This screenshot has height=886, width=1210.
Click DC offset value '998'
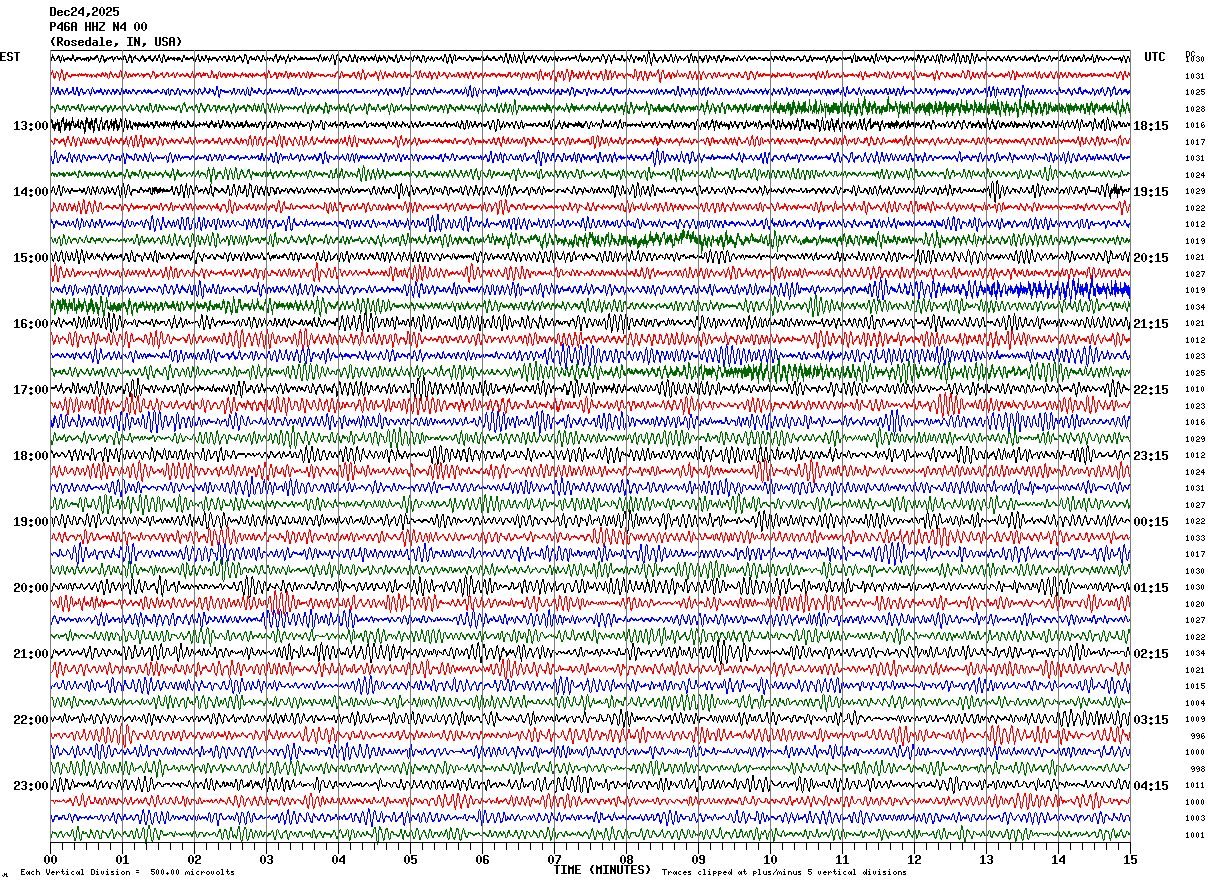click(1196, 769)
